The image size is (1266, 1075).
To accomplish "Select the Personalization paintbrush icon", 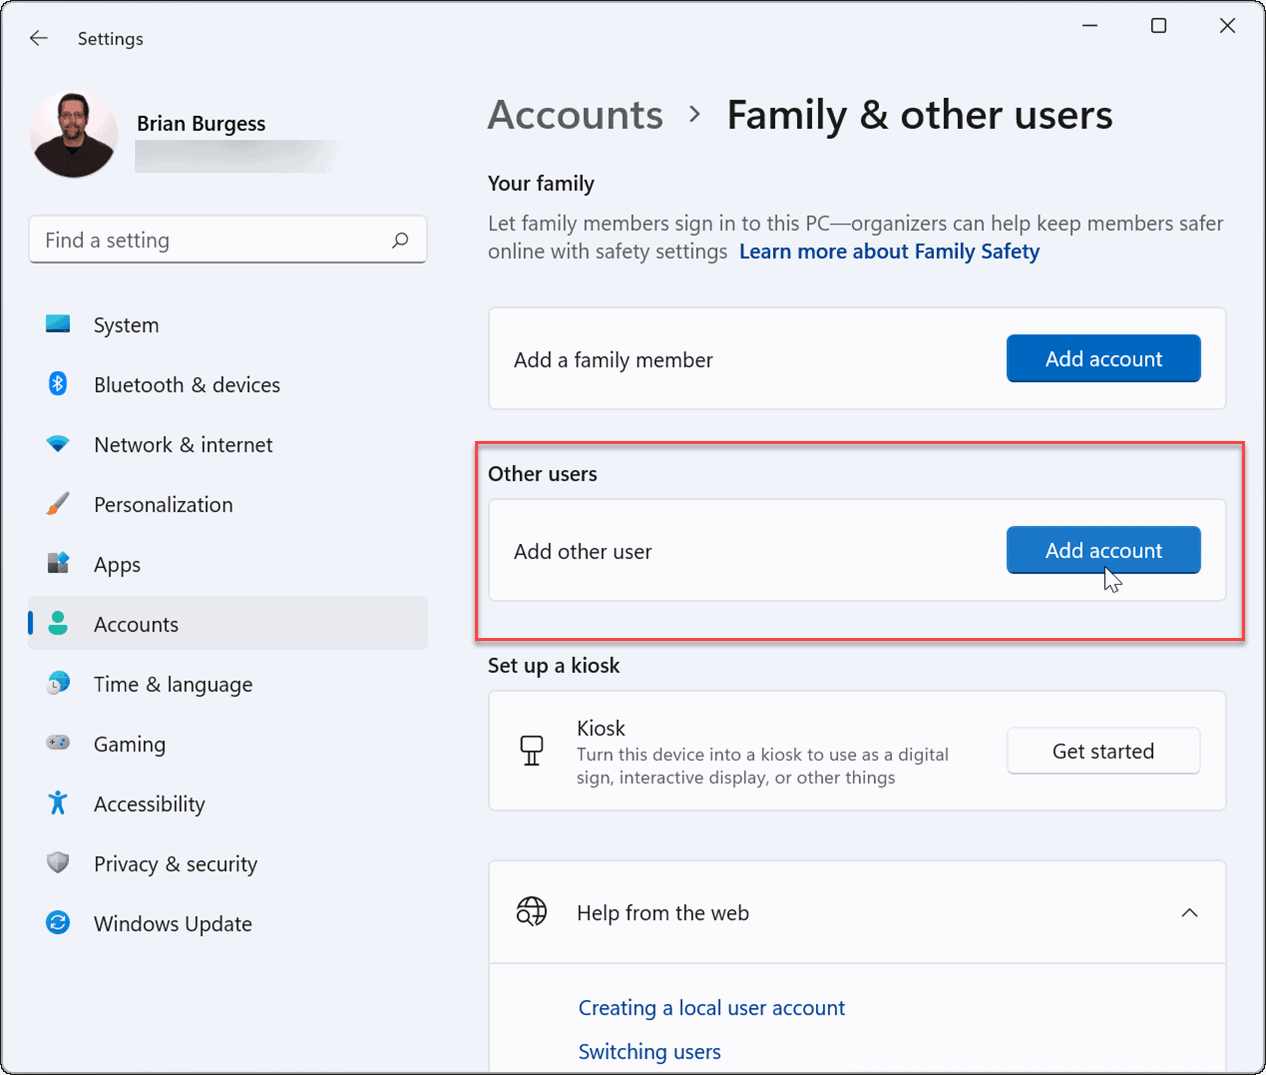I will click(58, 504).
